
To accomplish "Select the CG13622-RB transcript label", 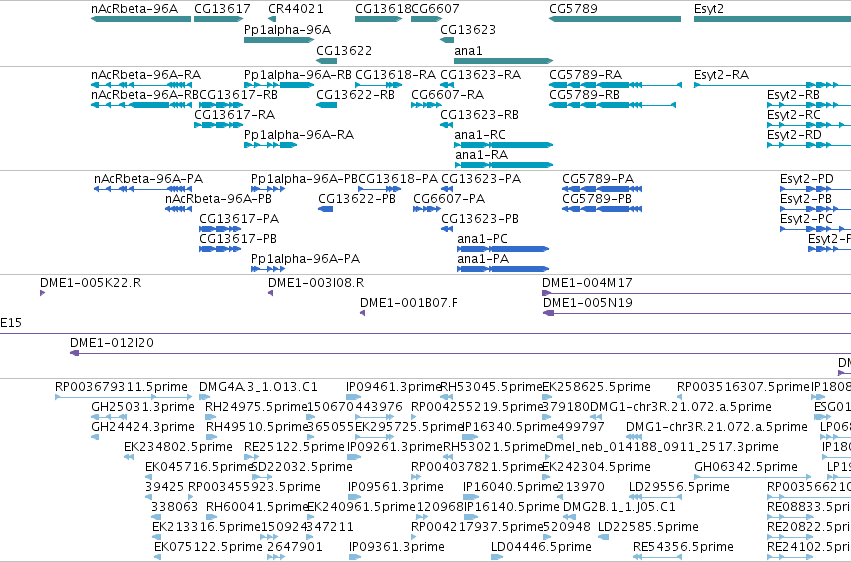I will 355,94.
